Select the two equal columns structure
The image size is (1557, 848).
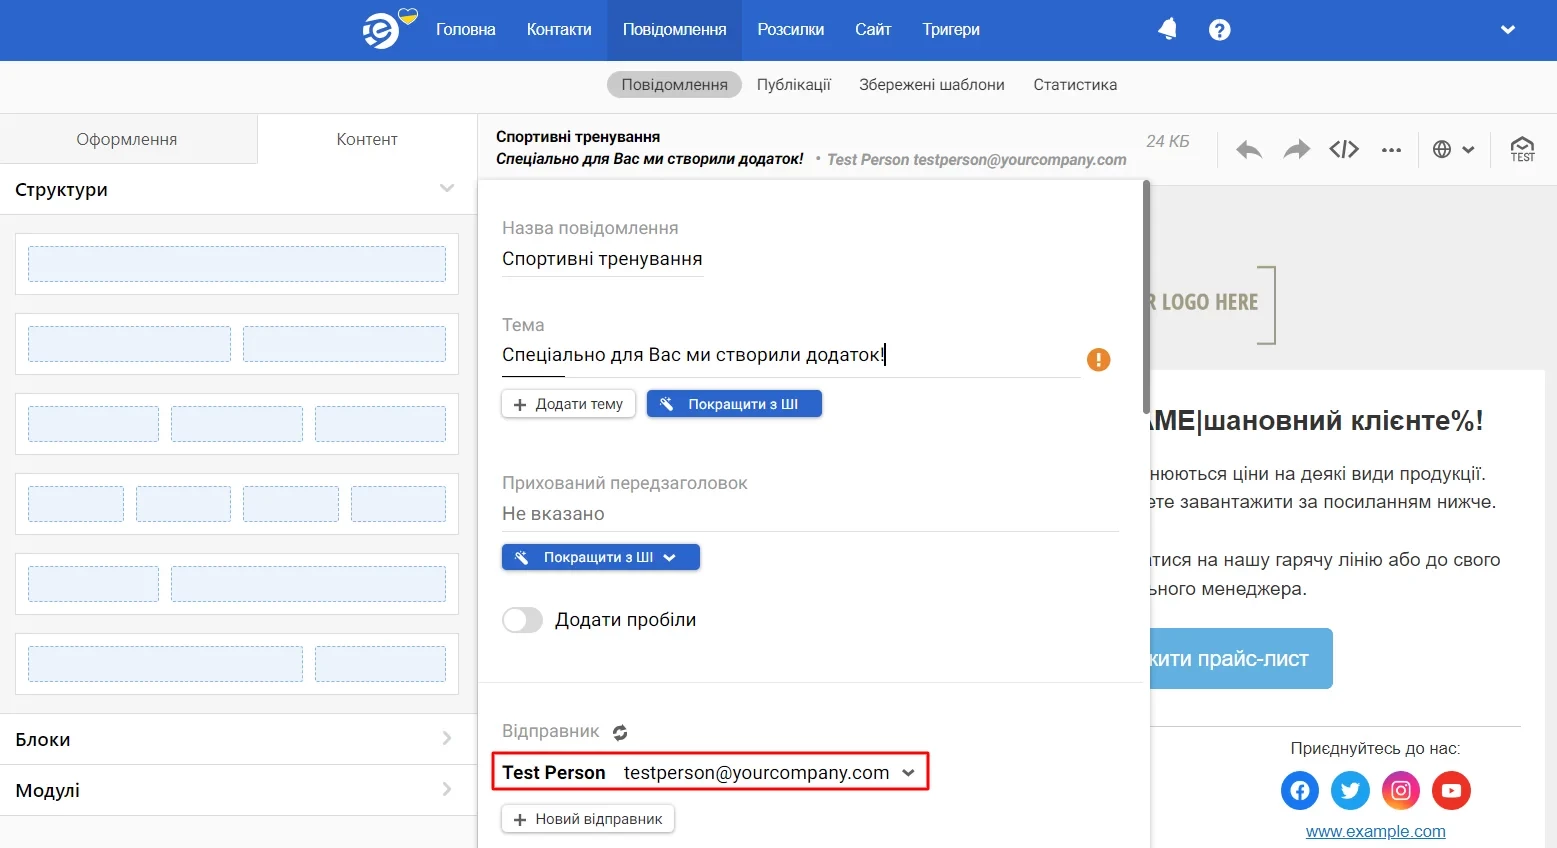237,344
